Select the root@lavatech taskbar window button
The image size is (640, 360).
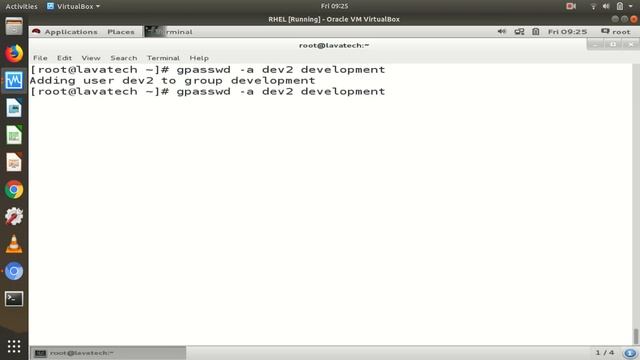tap(108, 353)
